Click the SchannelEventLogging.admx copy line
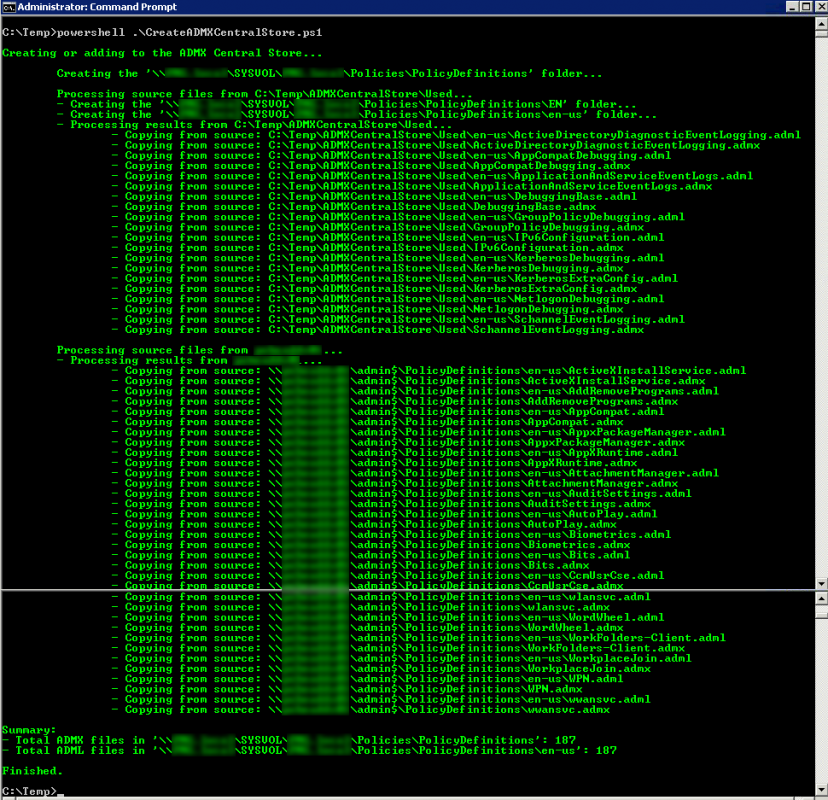The width and height of the screenshot is (828, 800). 378,330
